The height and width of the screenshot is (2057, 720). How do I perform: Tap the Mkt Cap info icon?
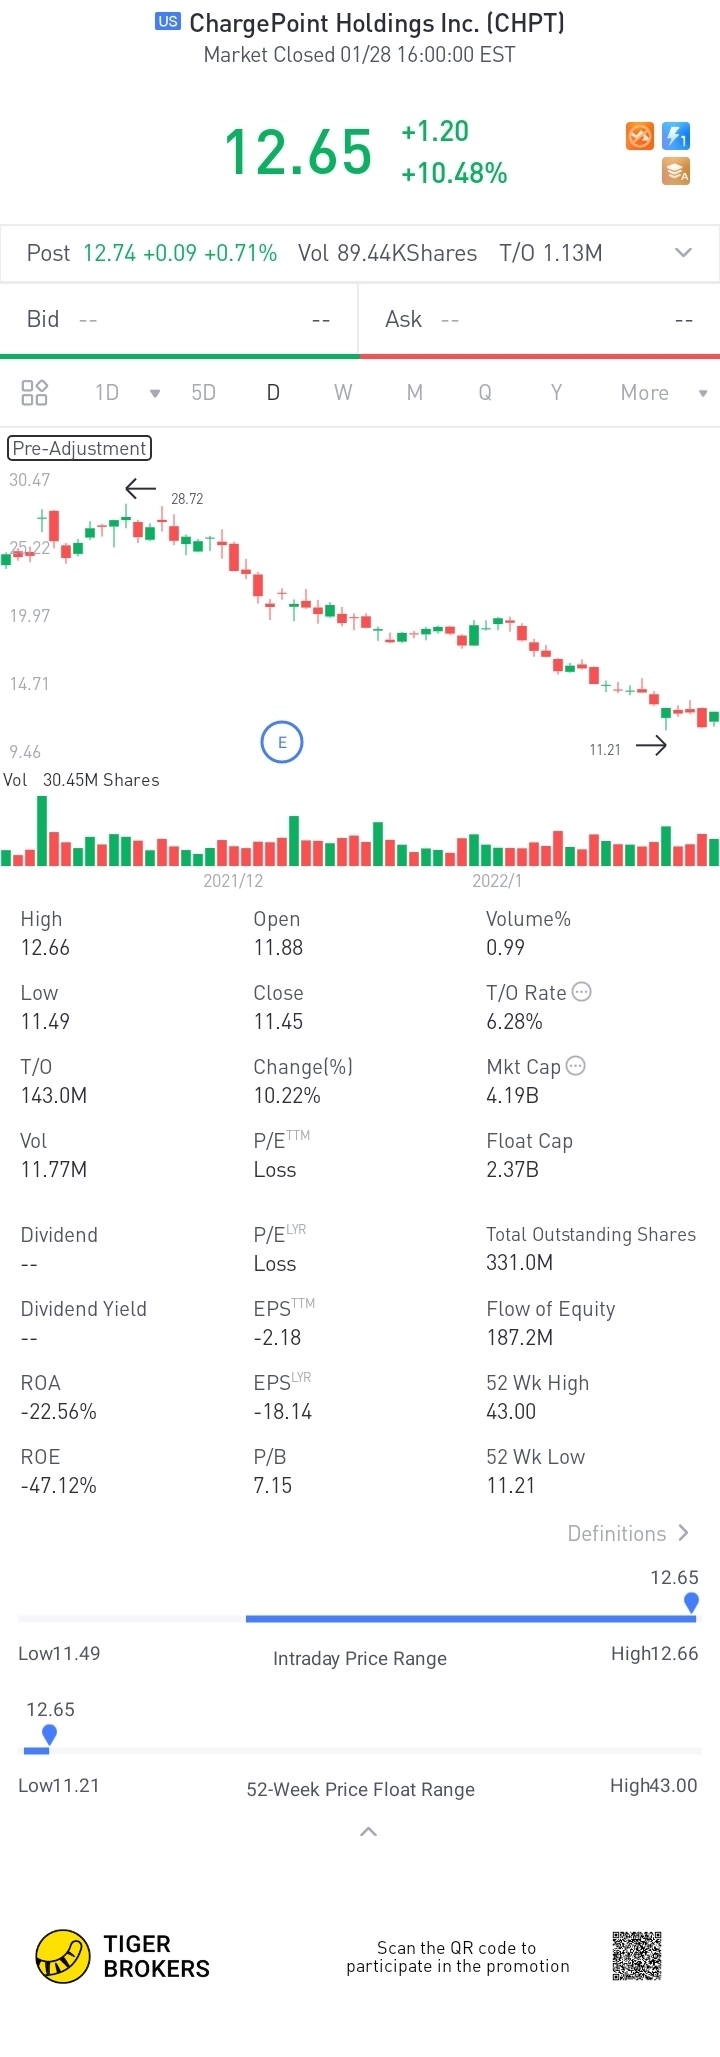(576, 1066)
